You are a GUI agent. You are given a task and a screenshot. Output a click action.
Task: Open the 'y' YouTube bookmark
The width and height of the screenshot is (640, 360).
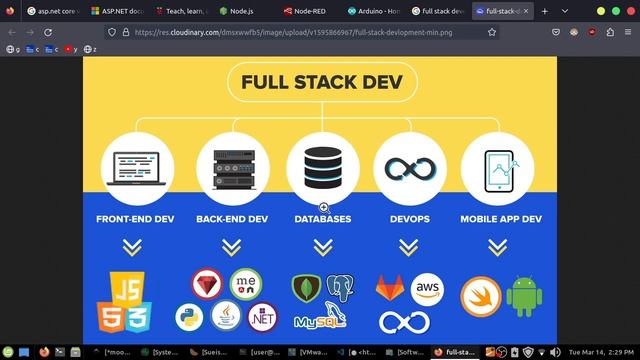[71, 49]
